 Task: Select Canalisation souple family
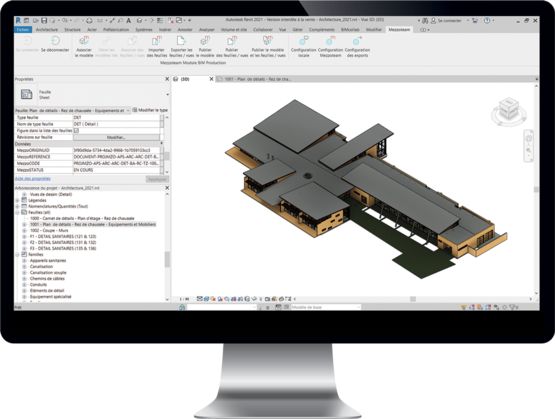[48, 272]
